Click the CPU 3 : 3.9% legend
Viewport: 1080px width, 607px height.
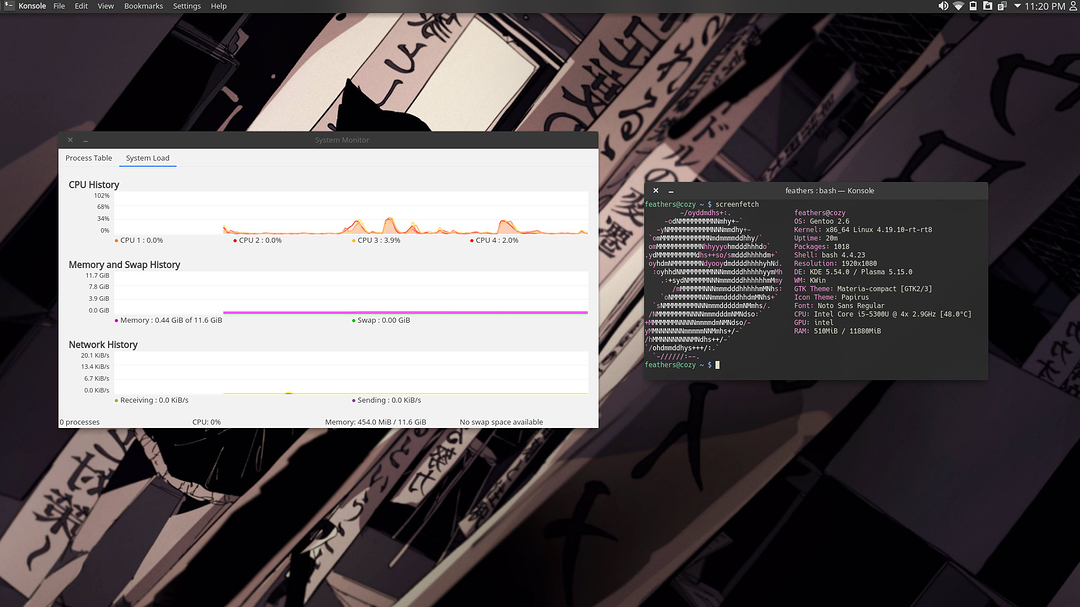click(376, 240)
